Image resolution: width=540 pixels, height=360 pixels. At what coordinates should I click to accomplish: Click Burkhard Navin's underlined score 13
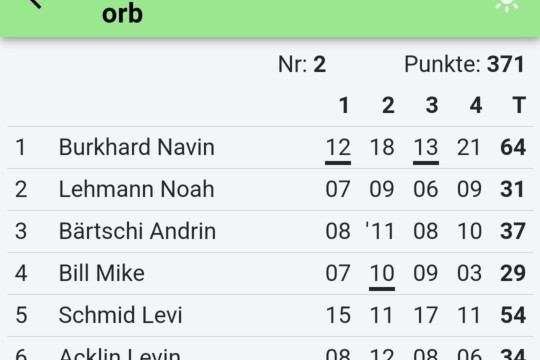[x=426, y=150]
